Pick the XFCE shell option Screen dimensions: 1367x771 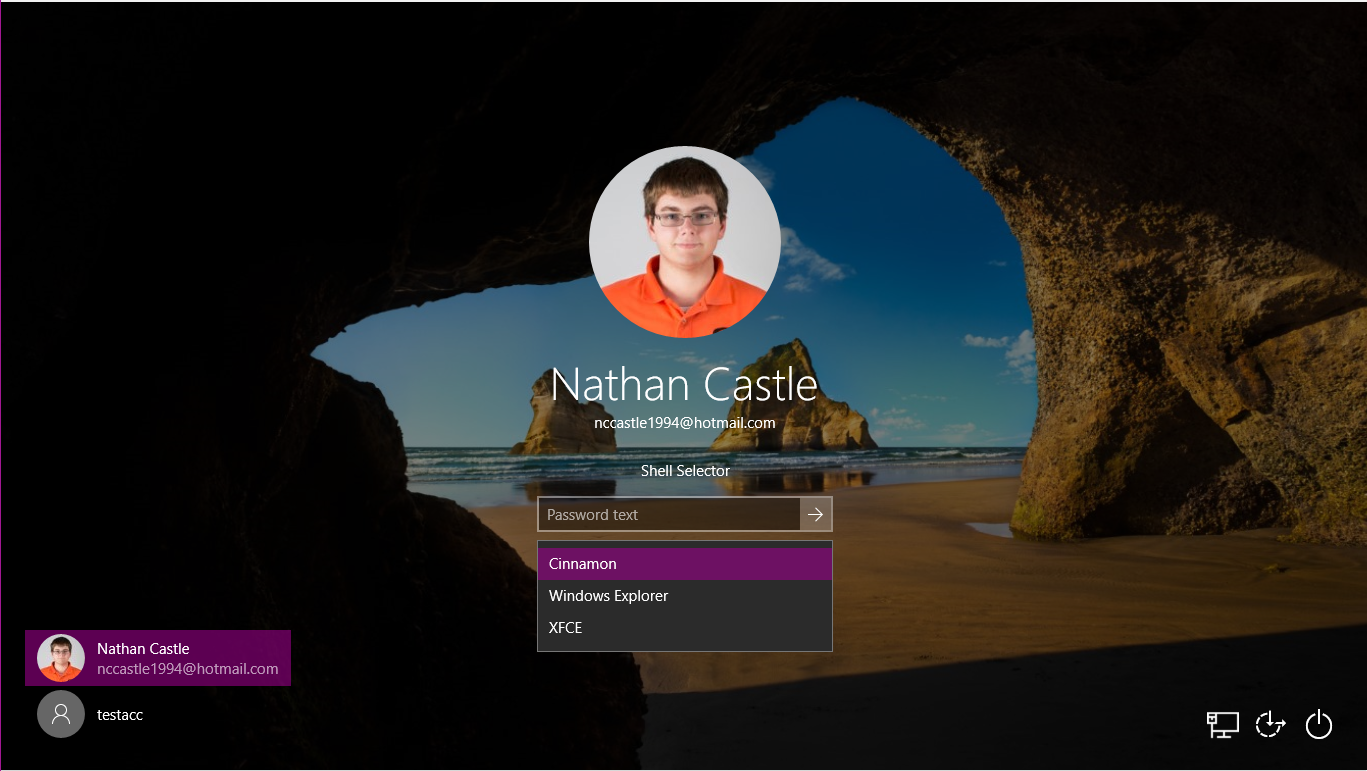(x=684, y=628)
